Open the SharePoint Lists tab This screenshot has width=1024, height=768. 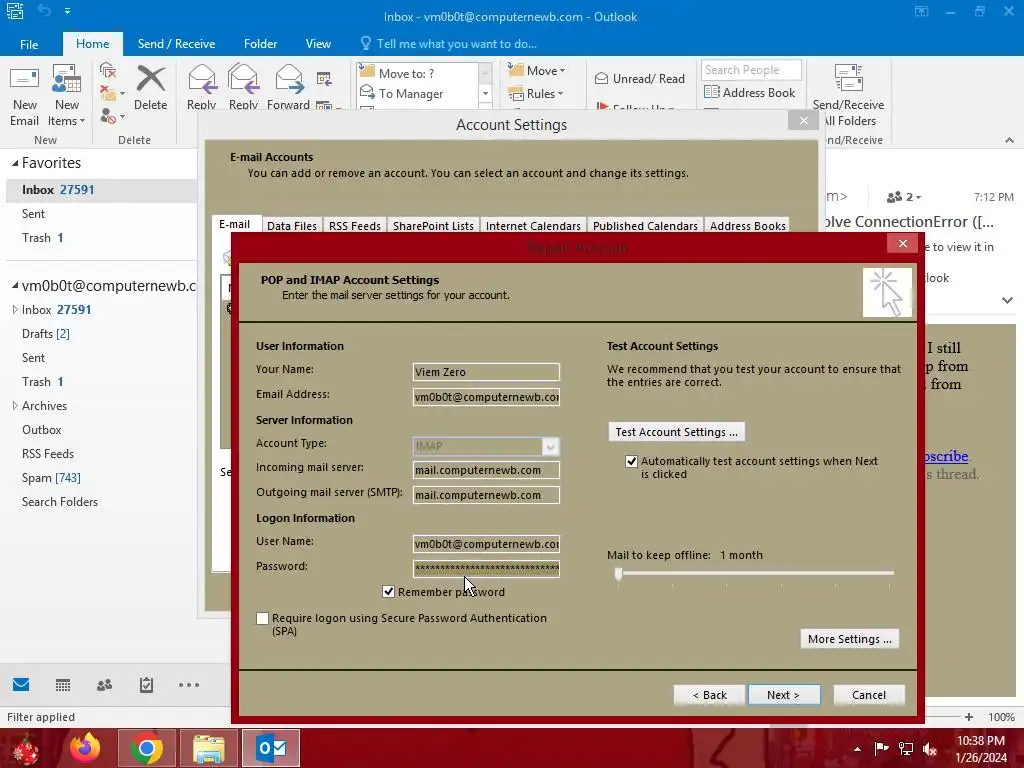click(433, 226)
